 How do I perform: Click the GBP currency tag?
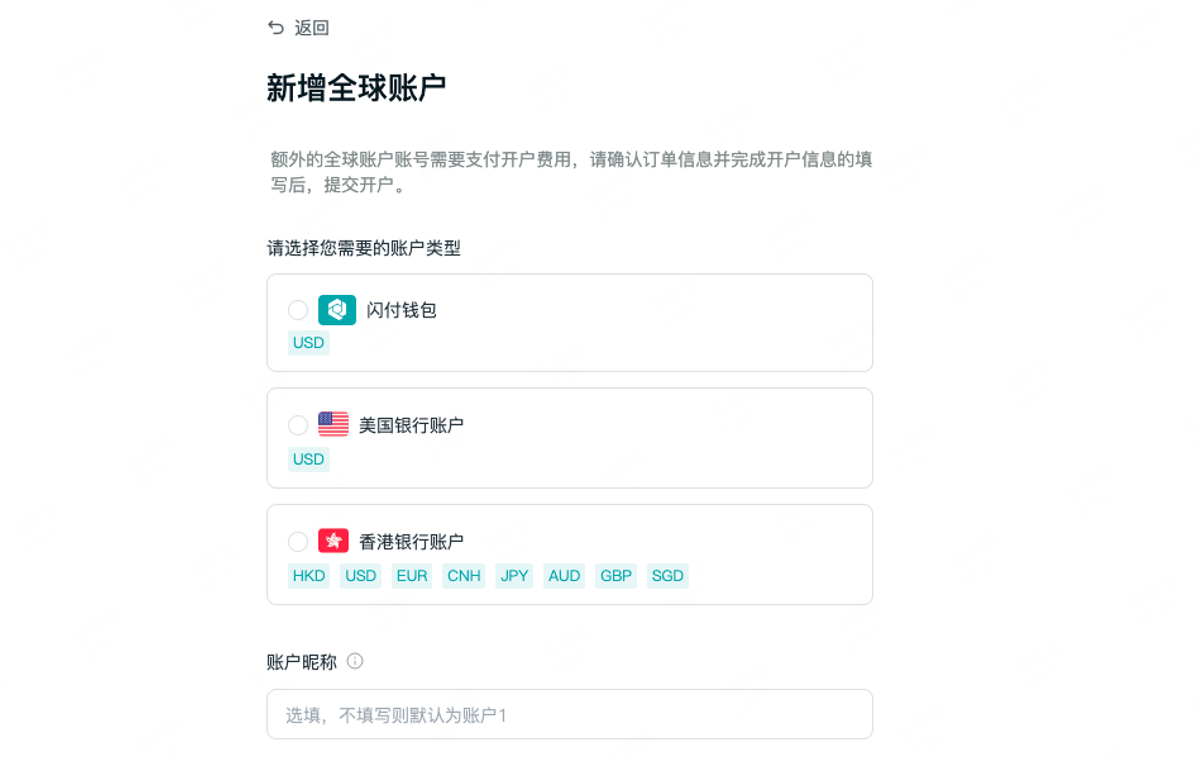point(616,576)
